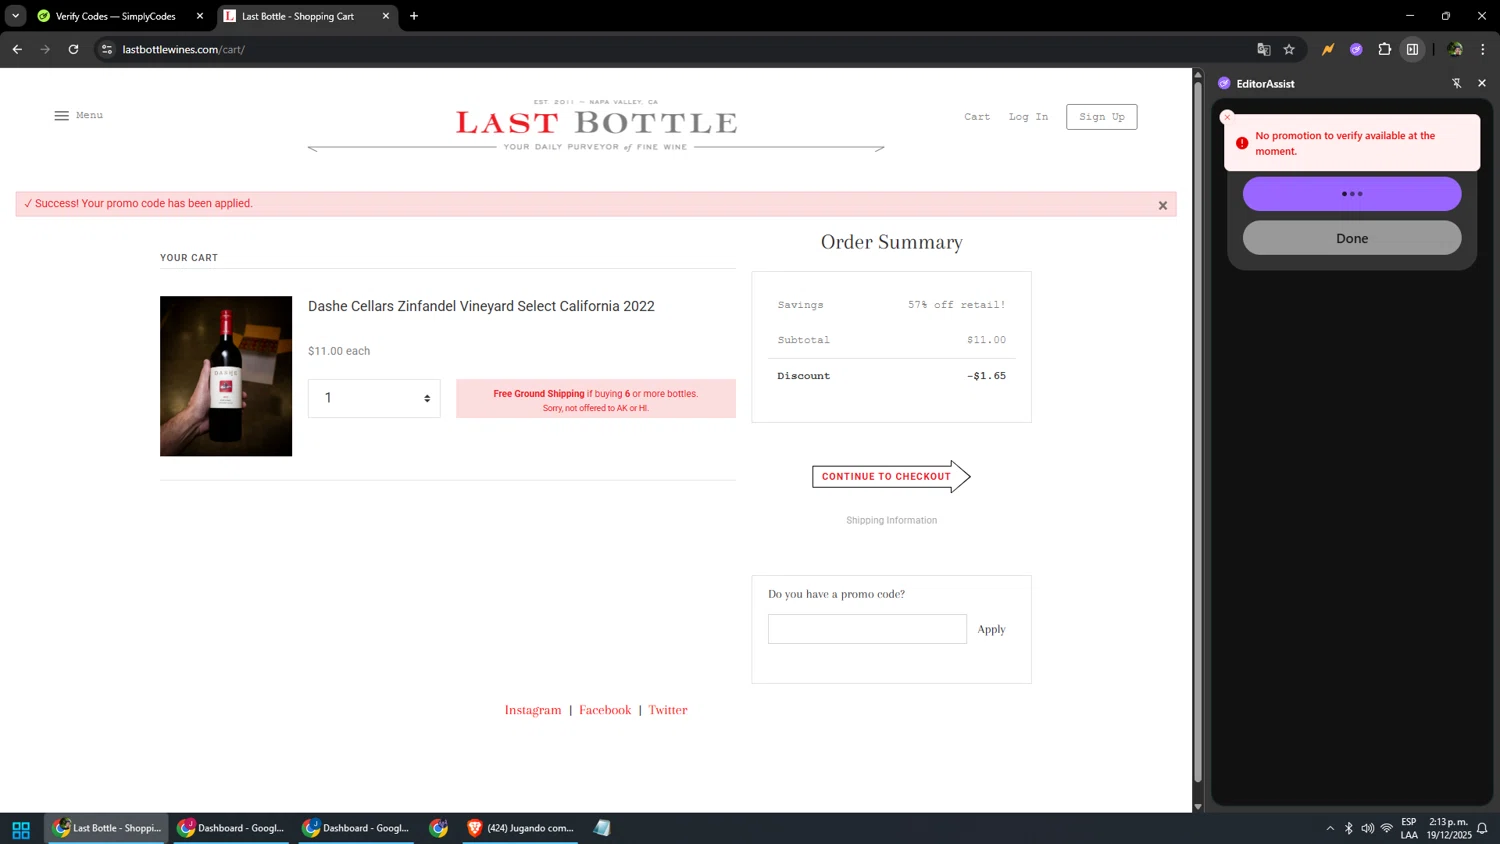The image size is (1500, 844).
Task: Dismiss the No promotion error notification
Action: pyautogui.click(x=1228, y=117)
